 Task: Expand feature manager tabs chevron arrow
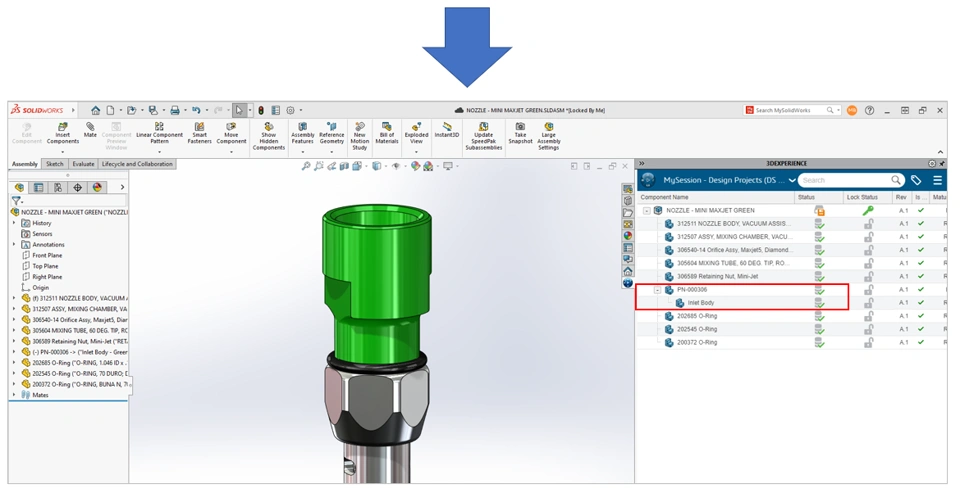122,187
